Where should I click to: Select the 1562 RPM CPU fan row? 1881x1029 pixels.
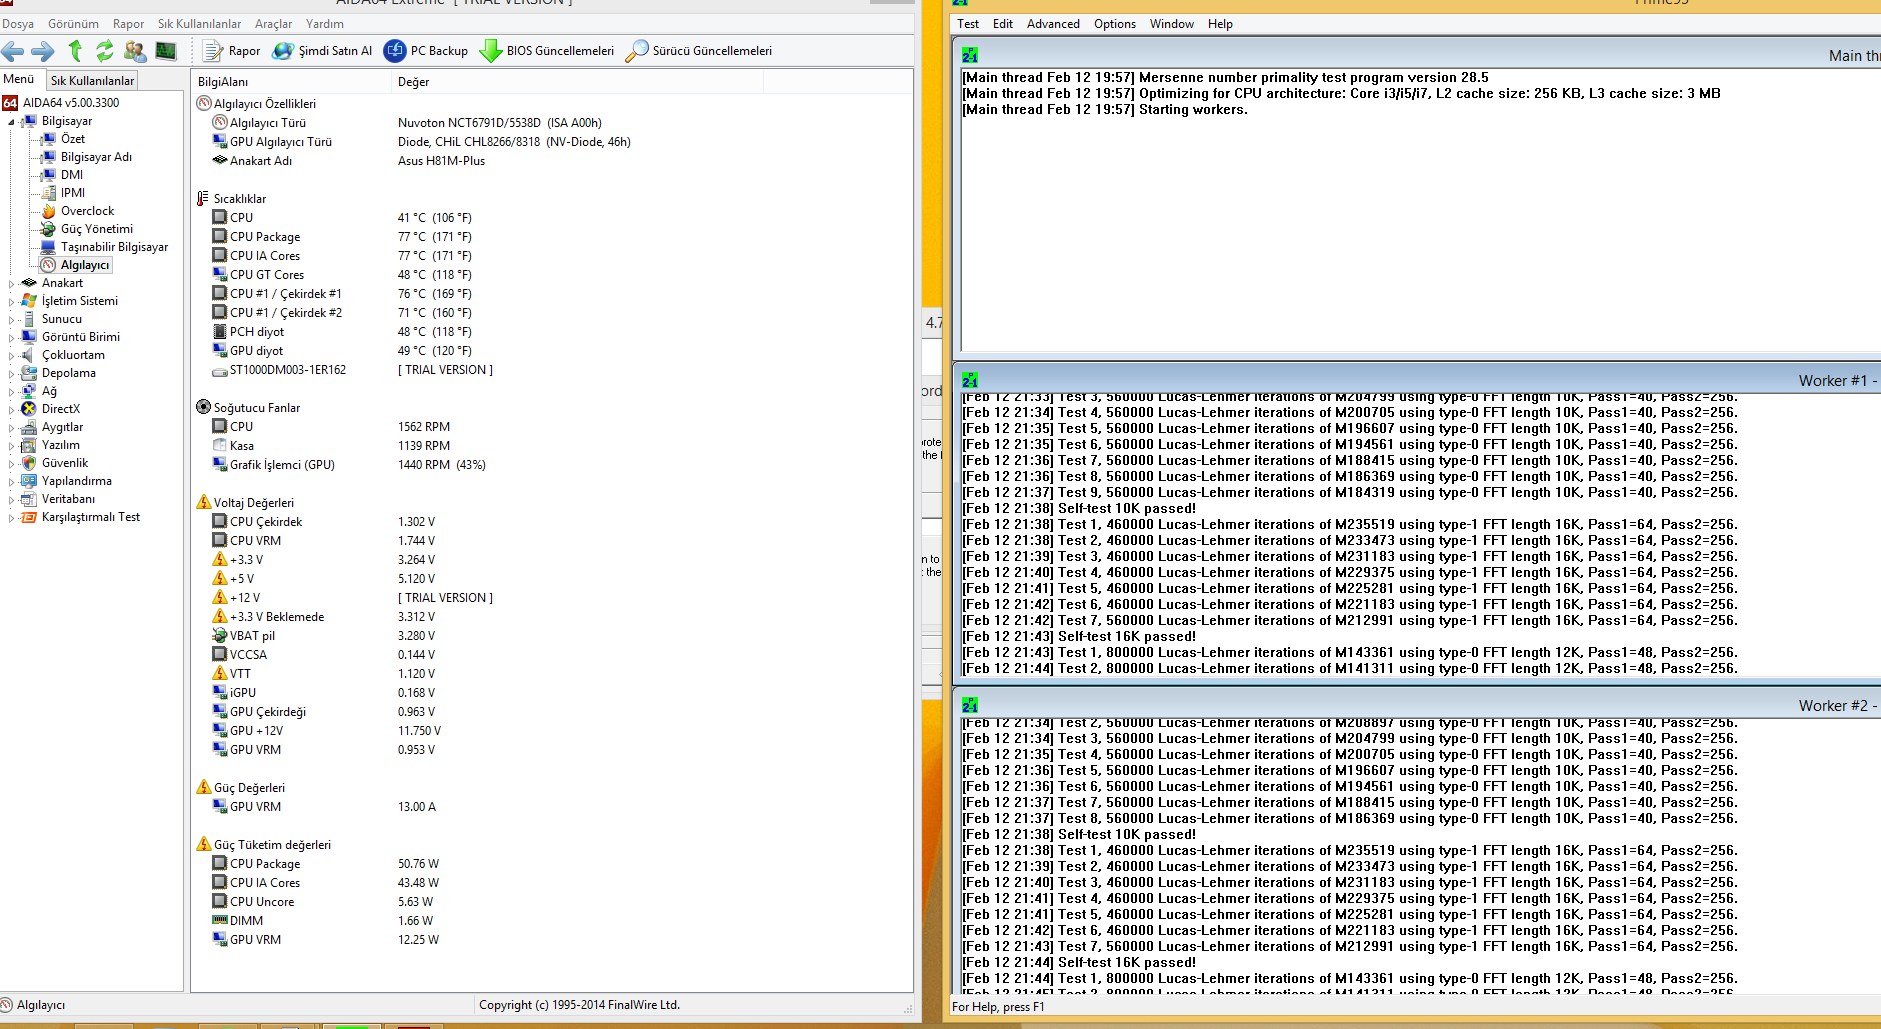tap(552, 427)
